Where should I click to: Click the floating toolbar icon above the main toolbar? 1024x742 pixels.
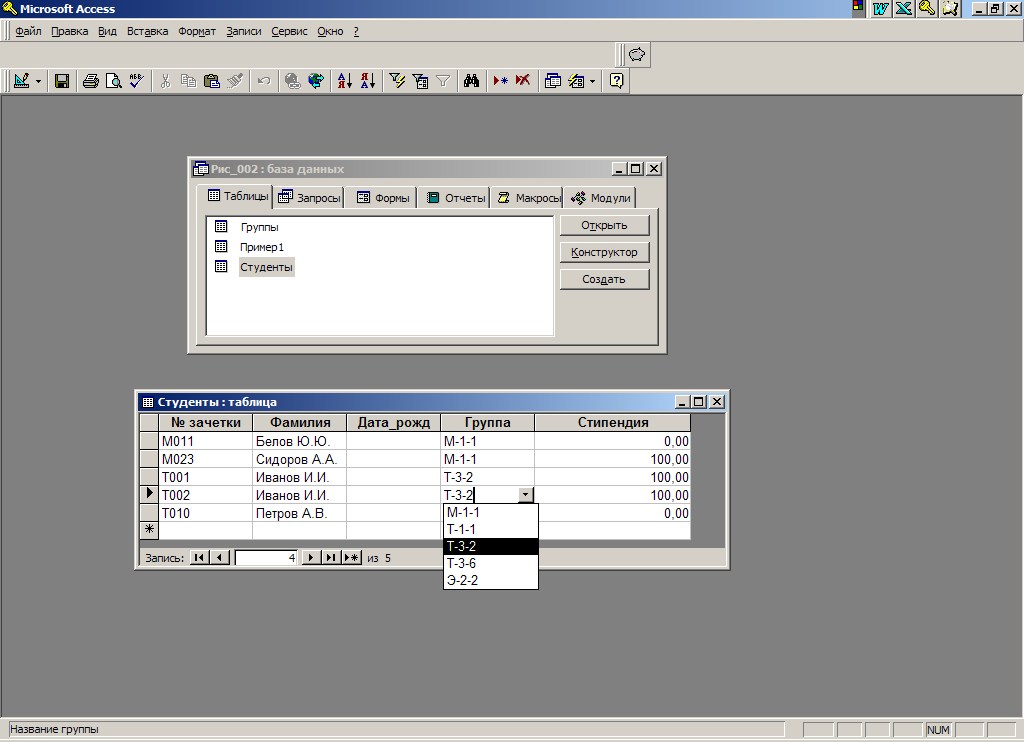pos(637,54)
